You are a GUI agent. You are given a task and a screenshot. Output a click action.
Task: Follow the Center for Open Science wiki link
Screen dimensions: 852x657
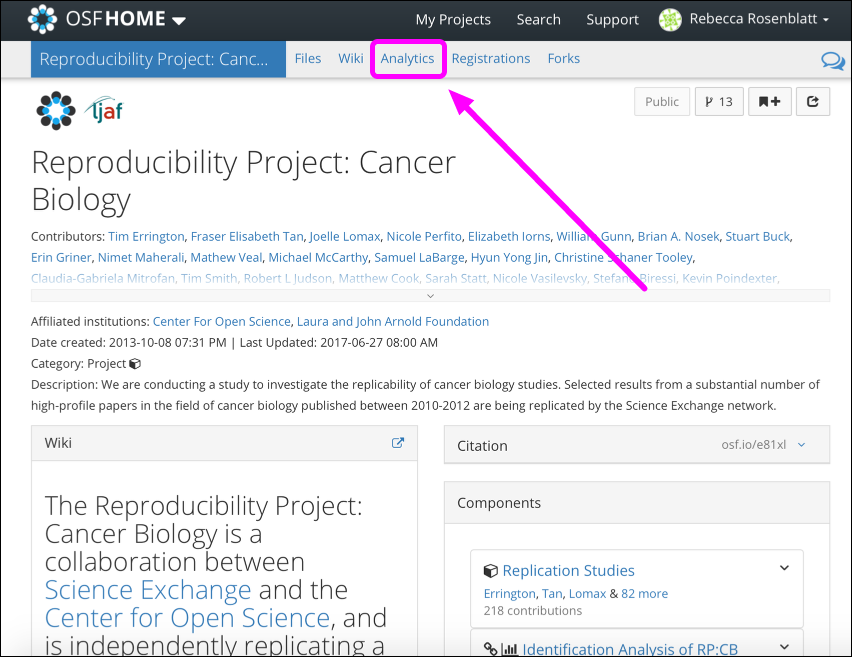(187, 618)
